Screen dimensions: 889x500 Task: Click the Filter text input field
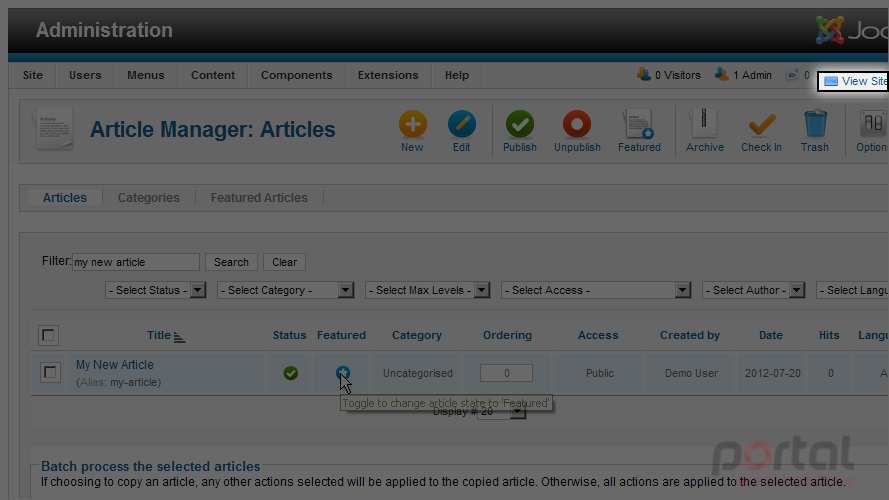[x=136, y=262]
